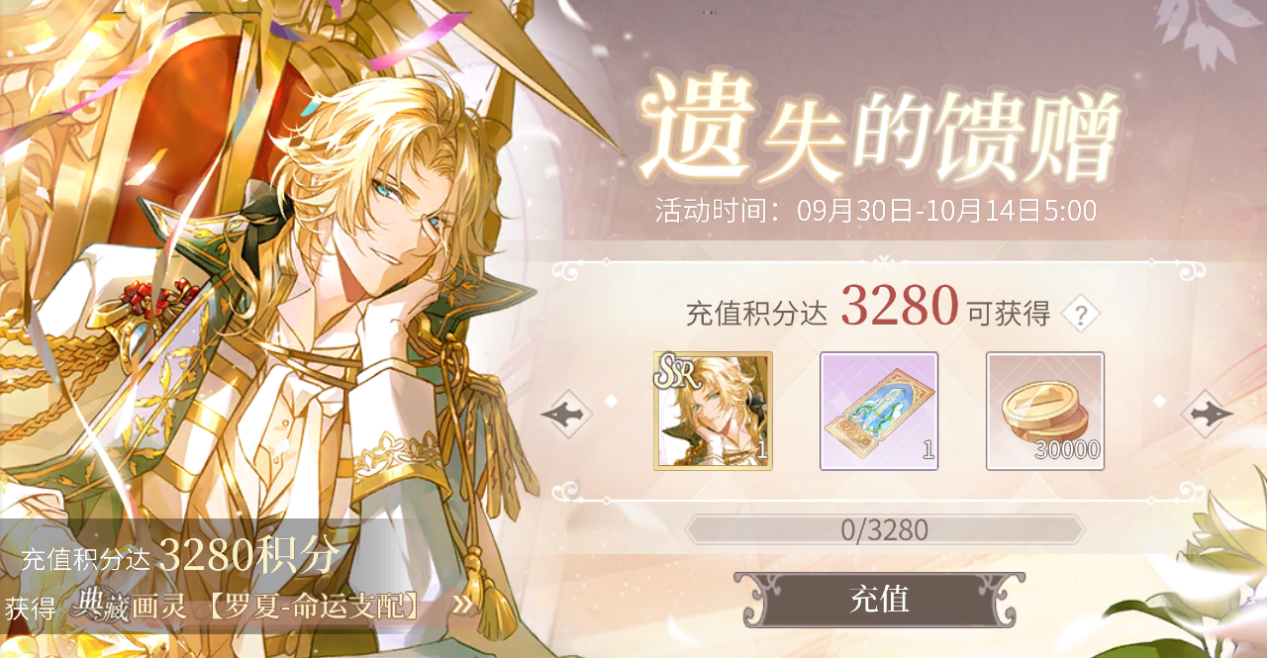Go to previous reward tier arrow
1267x658 pixels.
[566, 412]
